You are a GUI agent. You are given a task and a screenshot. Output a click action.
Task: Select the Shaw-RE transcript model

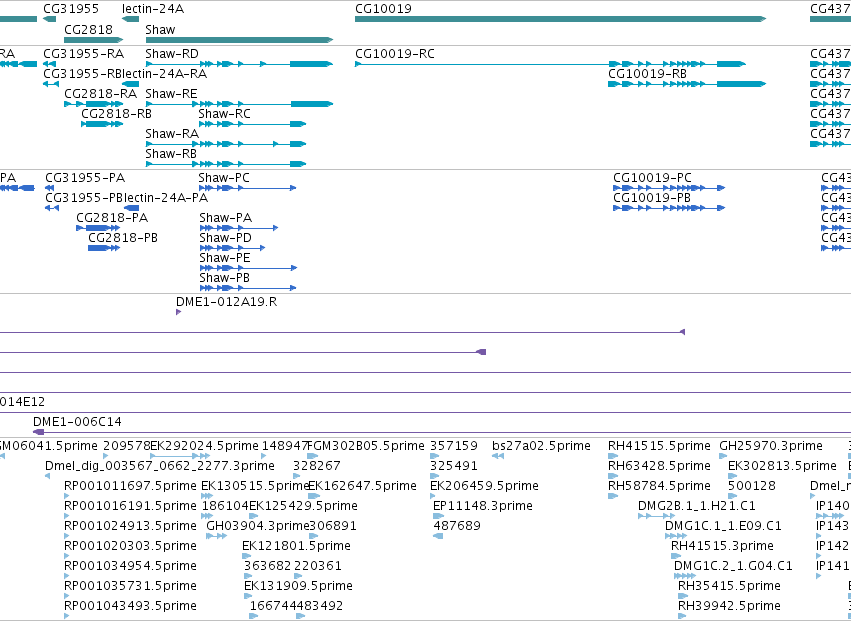pos(239,104)
